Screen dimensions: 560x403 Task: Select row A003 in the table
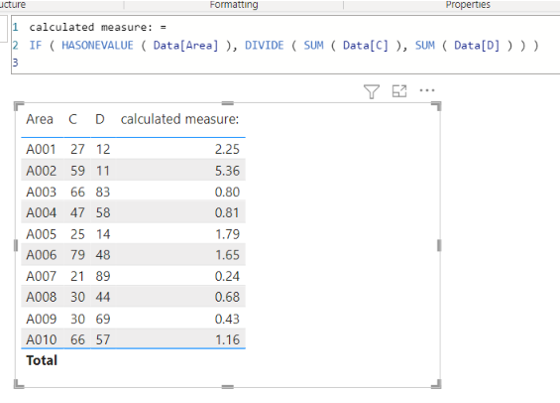133,192
